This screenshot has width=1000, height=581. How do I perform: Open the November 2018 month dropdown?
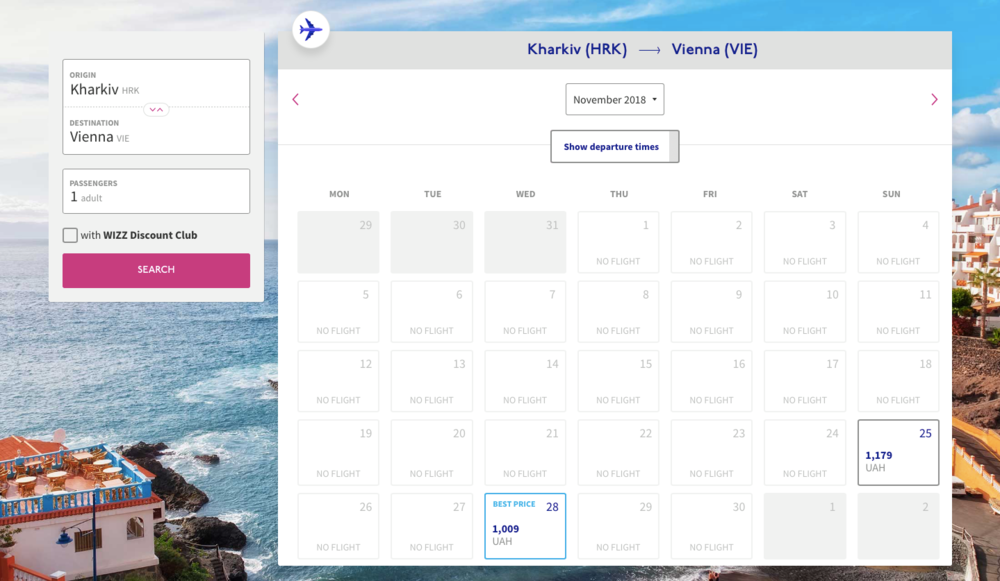click(x=614, y=100)
